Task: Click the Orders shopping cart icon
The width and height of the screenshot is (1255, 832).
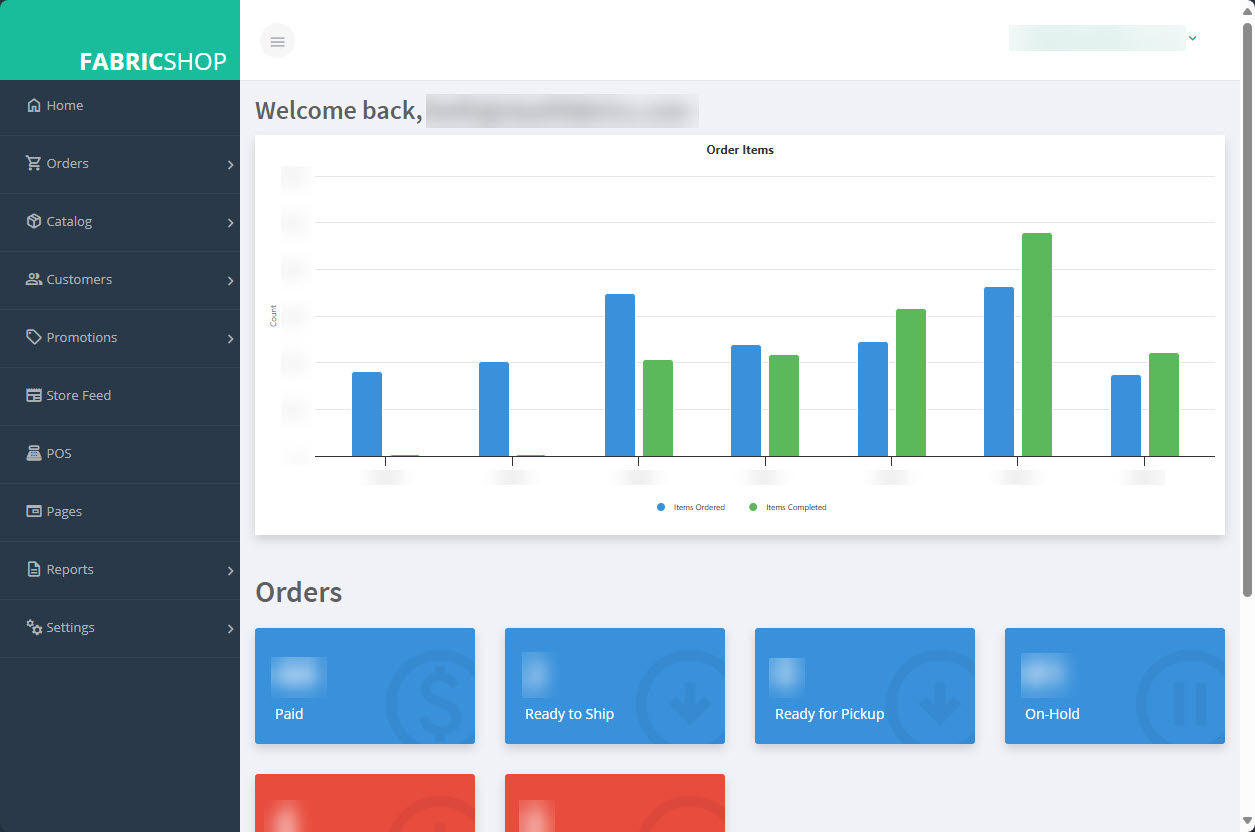Action: point(34,163)
